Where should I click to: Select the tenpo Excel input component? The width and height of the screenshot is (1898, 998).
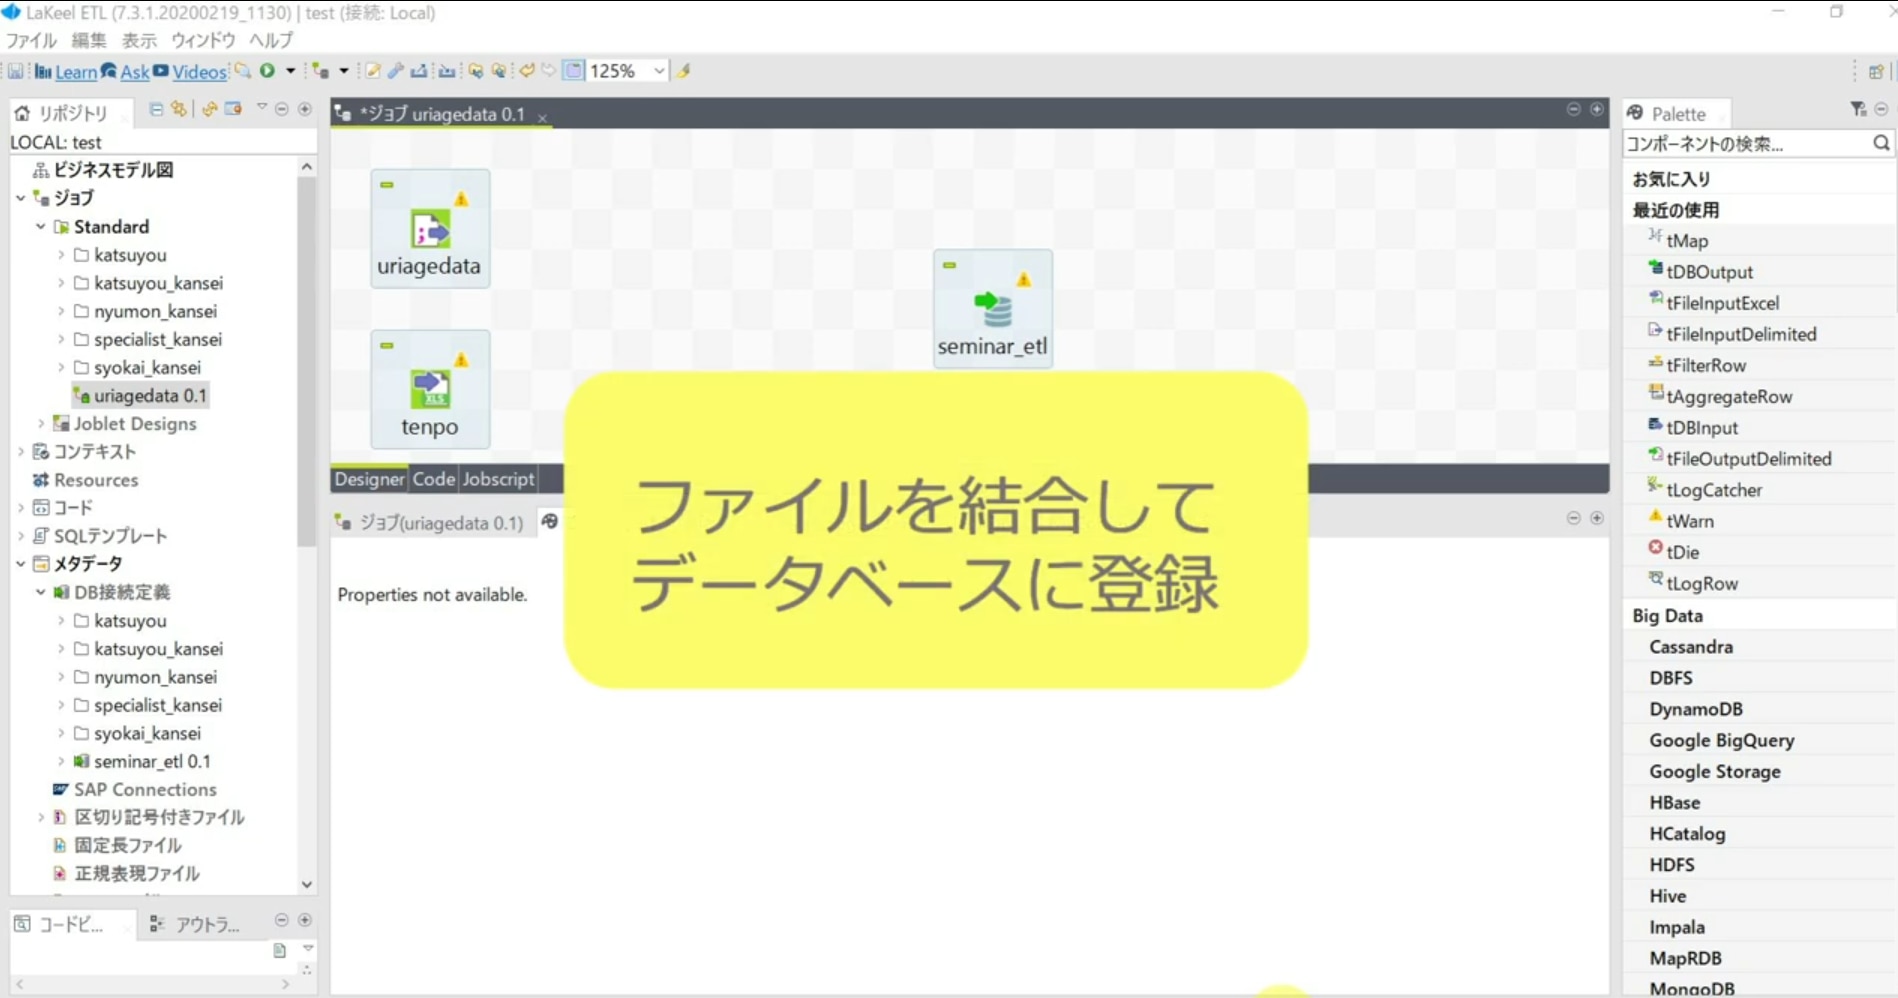pos(430,388)
